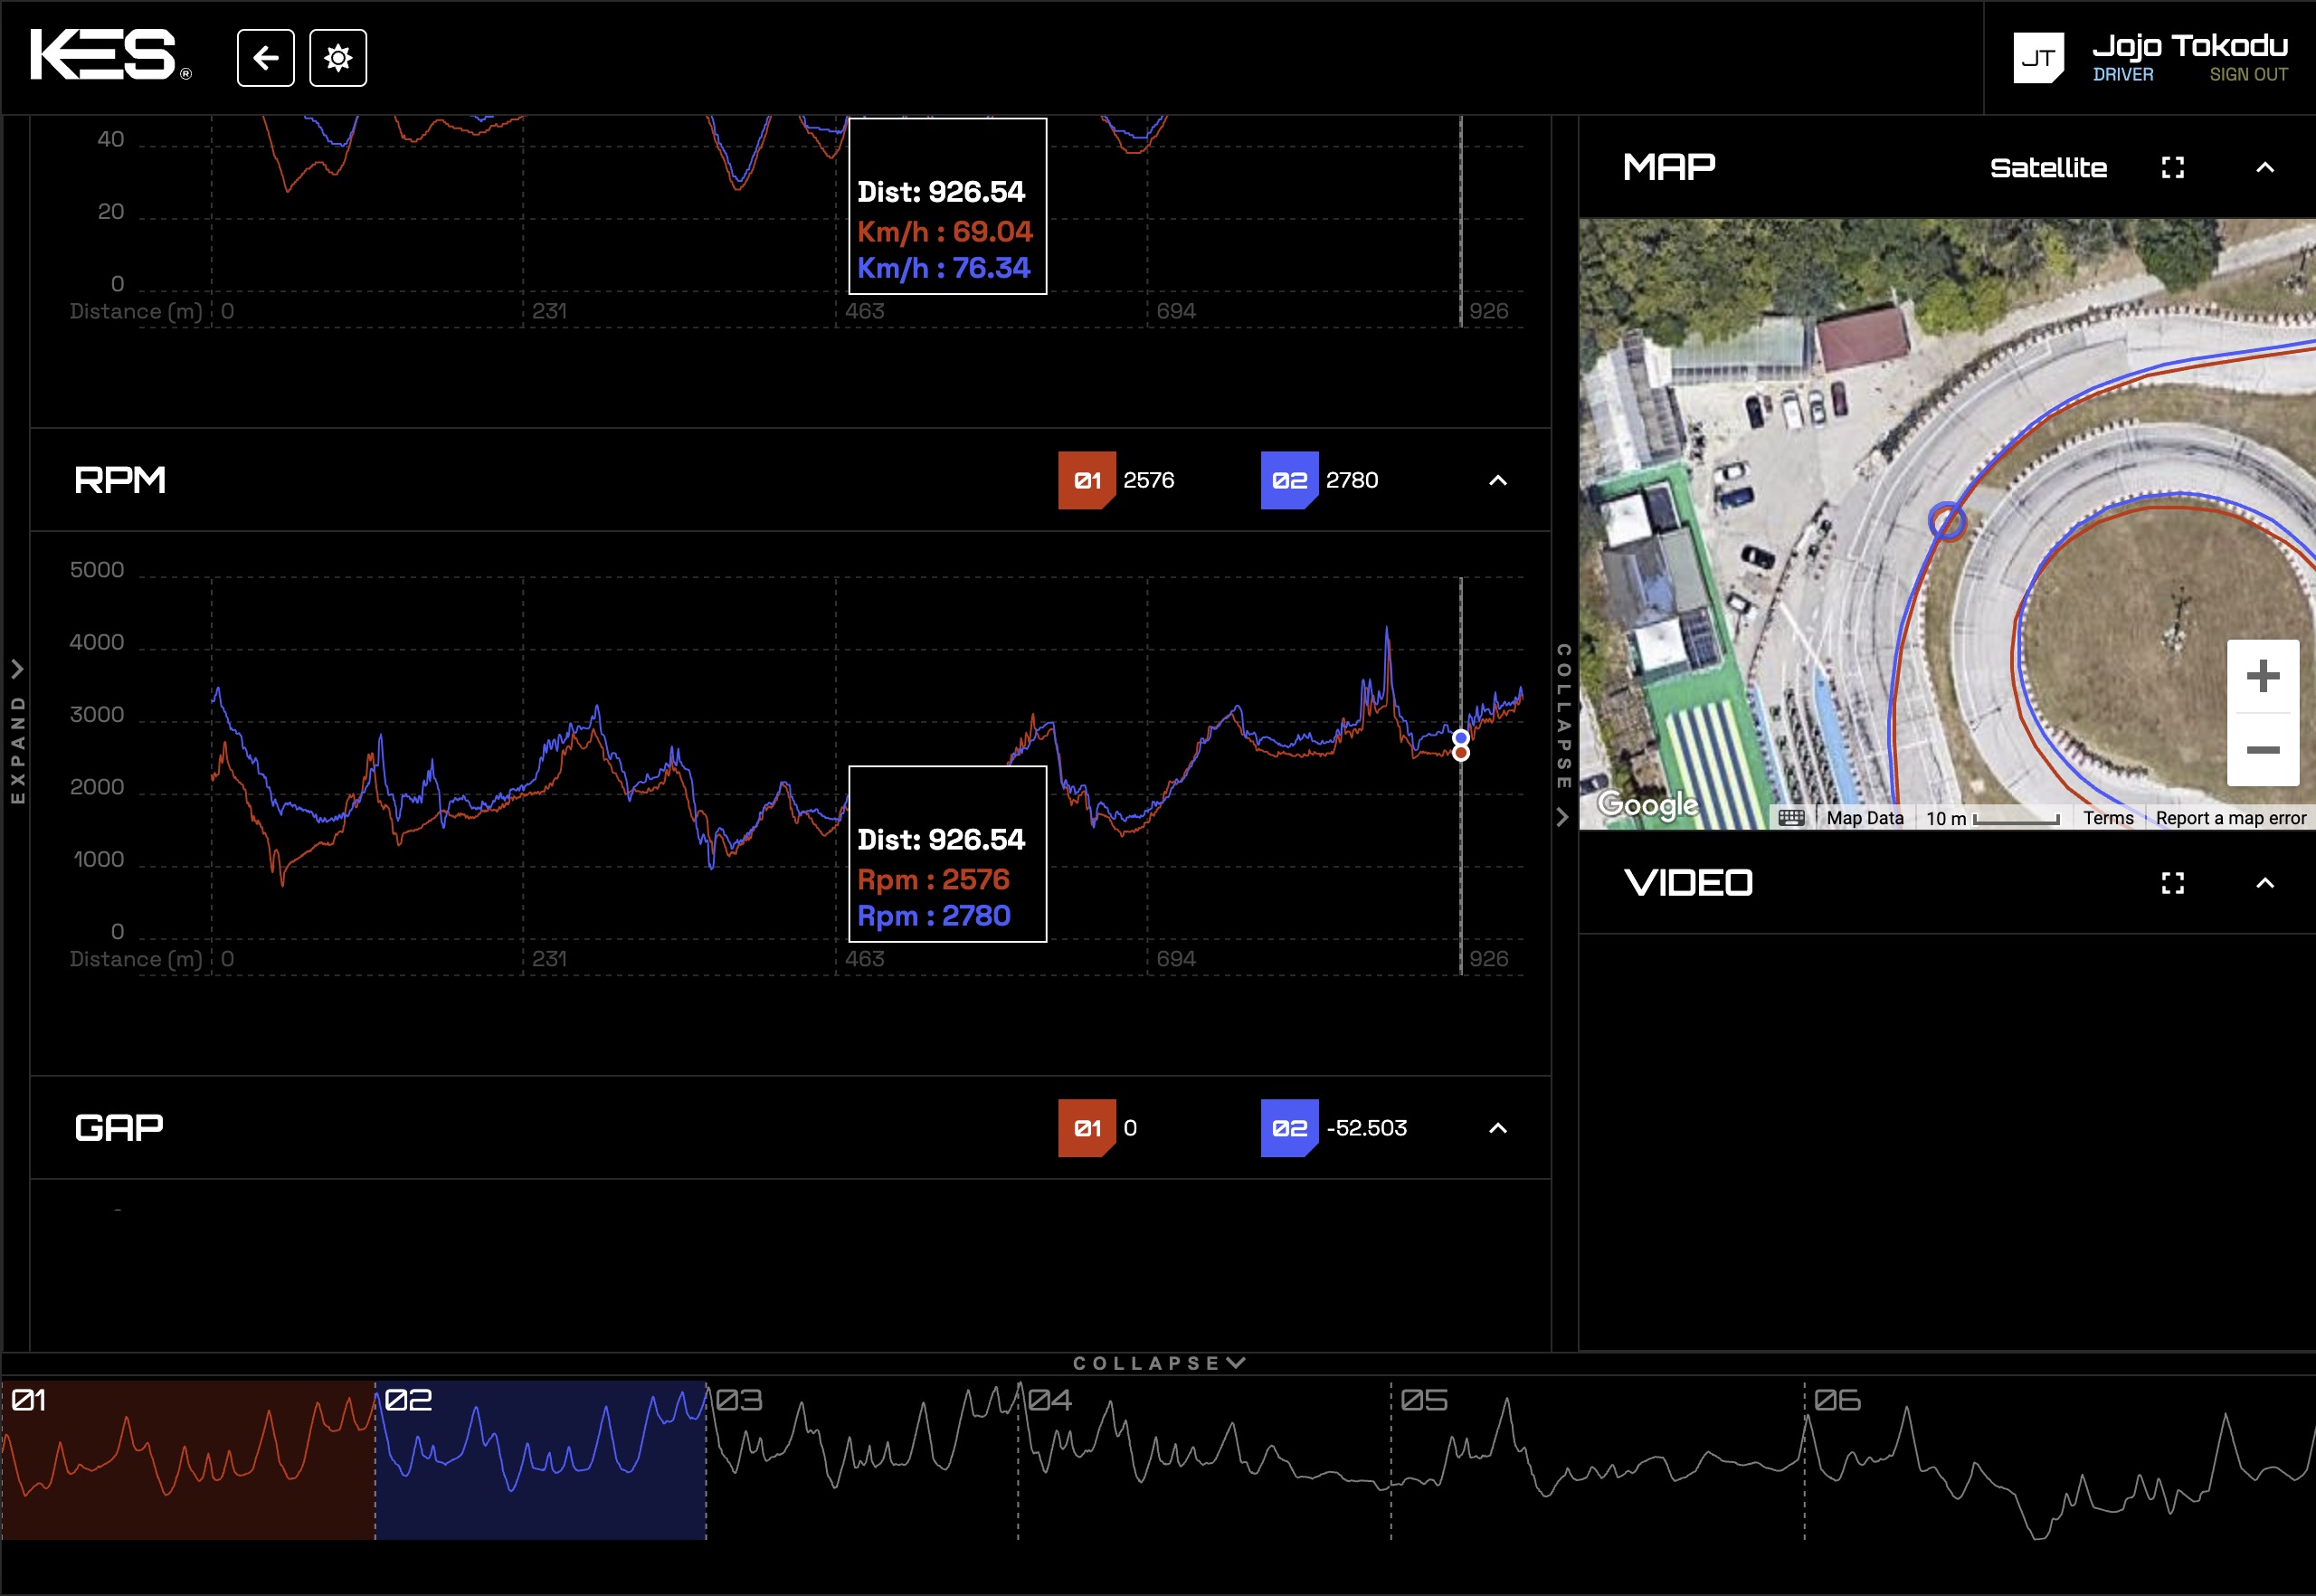The image size is (2316, 1596).
Task: Click the RPM value 2780
Action: 1351,481
